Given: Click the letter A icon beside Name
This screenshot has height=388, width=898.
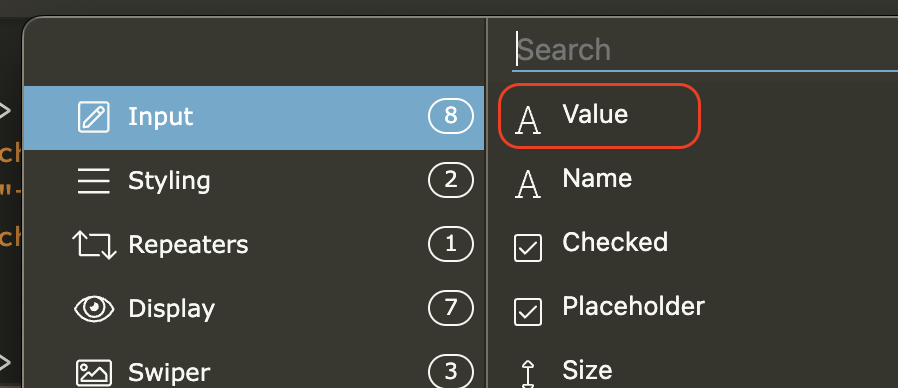Looking at the screenshot, I should coord(527,185).
